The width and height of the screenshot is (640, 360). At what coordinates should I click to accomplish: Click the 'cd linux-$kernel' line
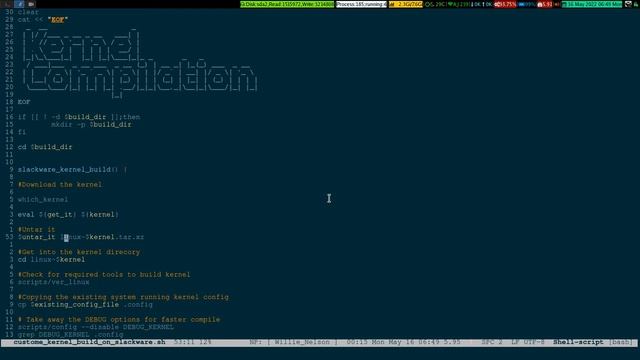tap(51, 260)
